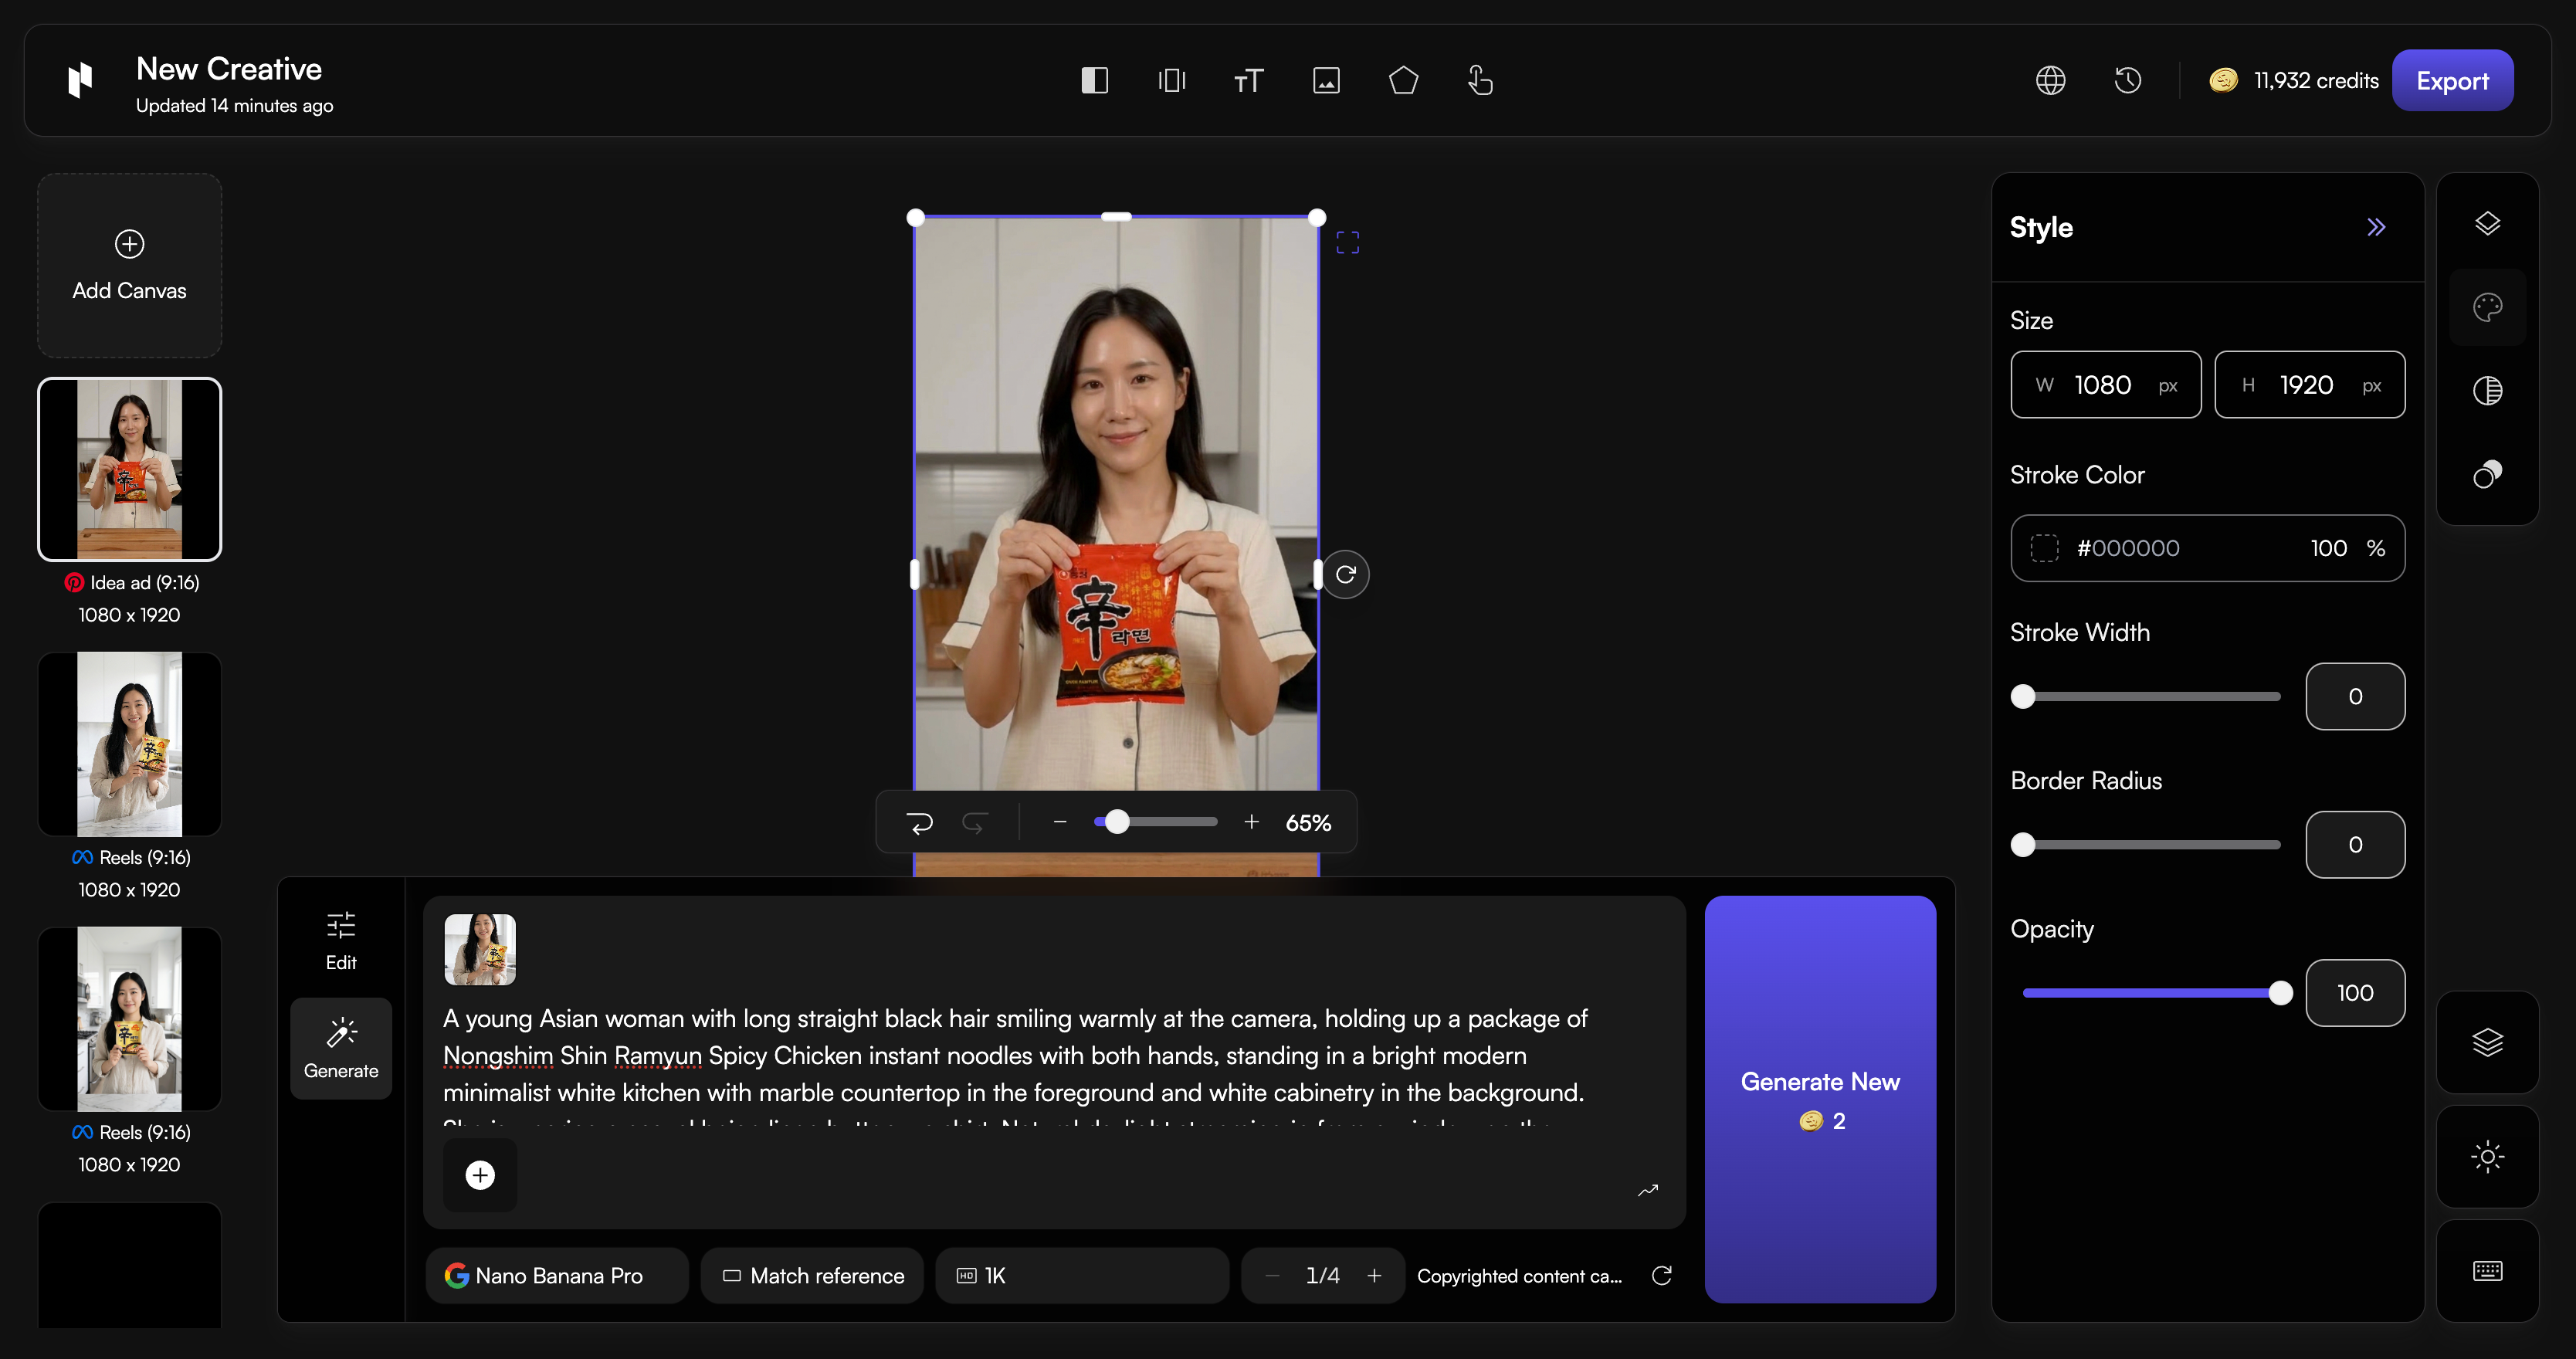
Task: Select the Text tool icon
Action: click(x=1249, y=80)
